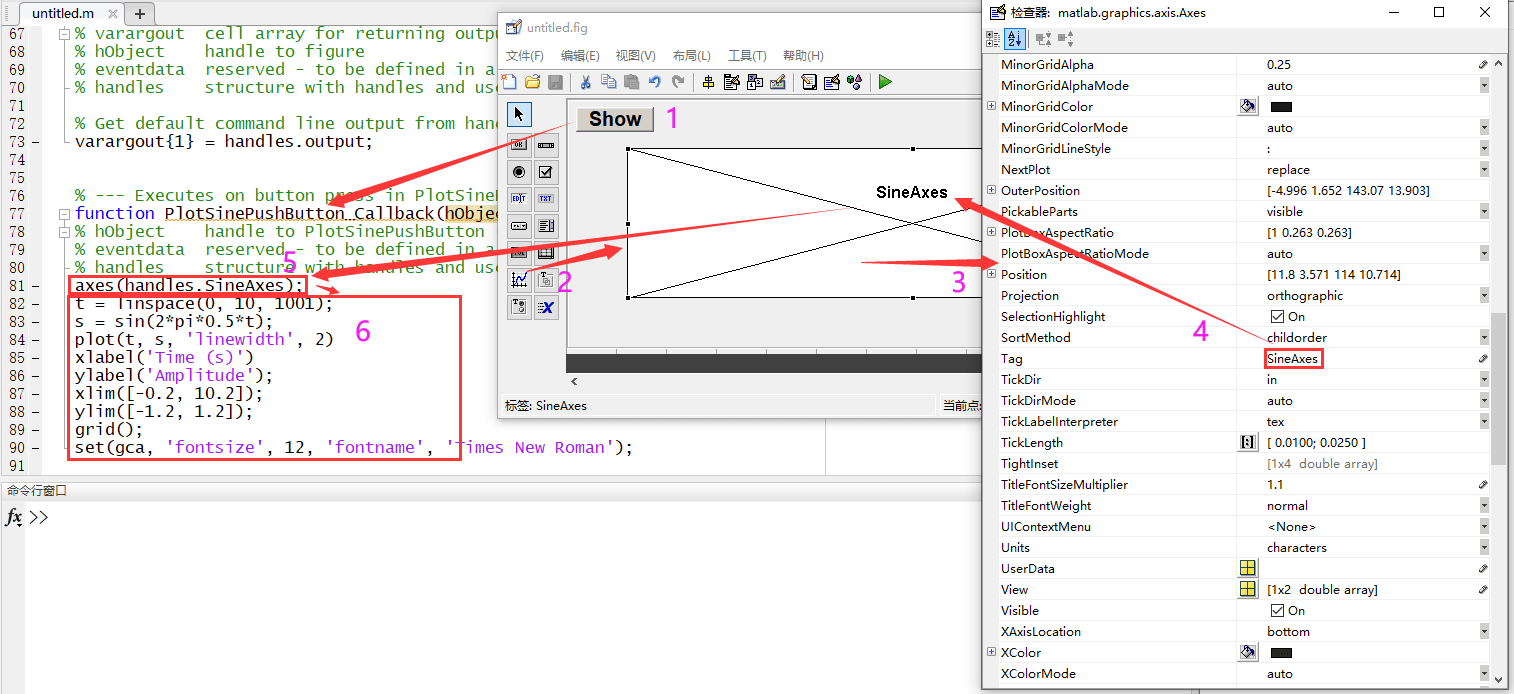This screenshot has width=1514, height=694.
Task: Open the UserData array editor icon
Action: pos(1248,568)
